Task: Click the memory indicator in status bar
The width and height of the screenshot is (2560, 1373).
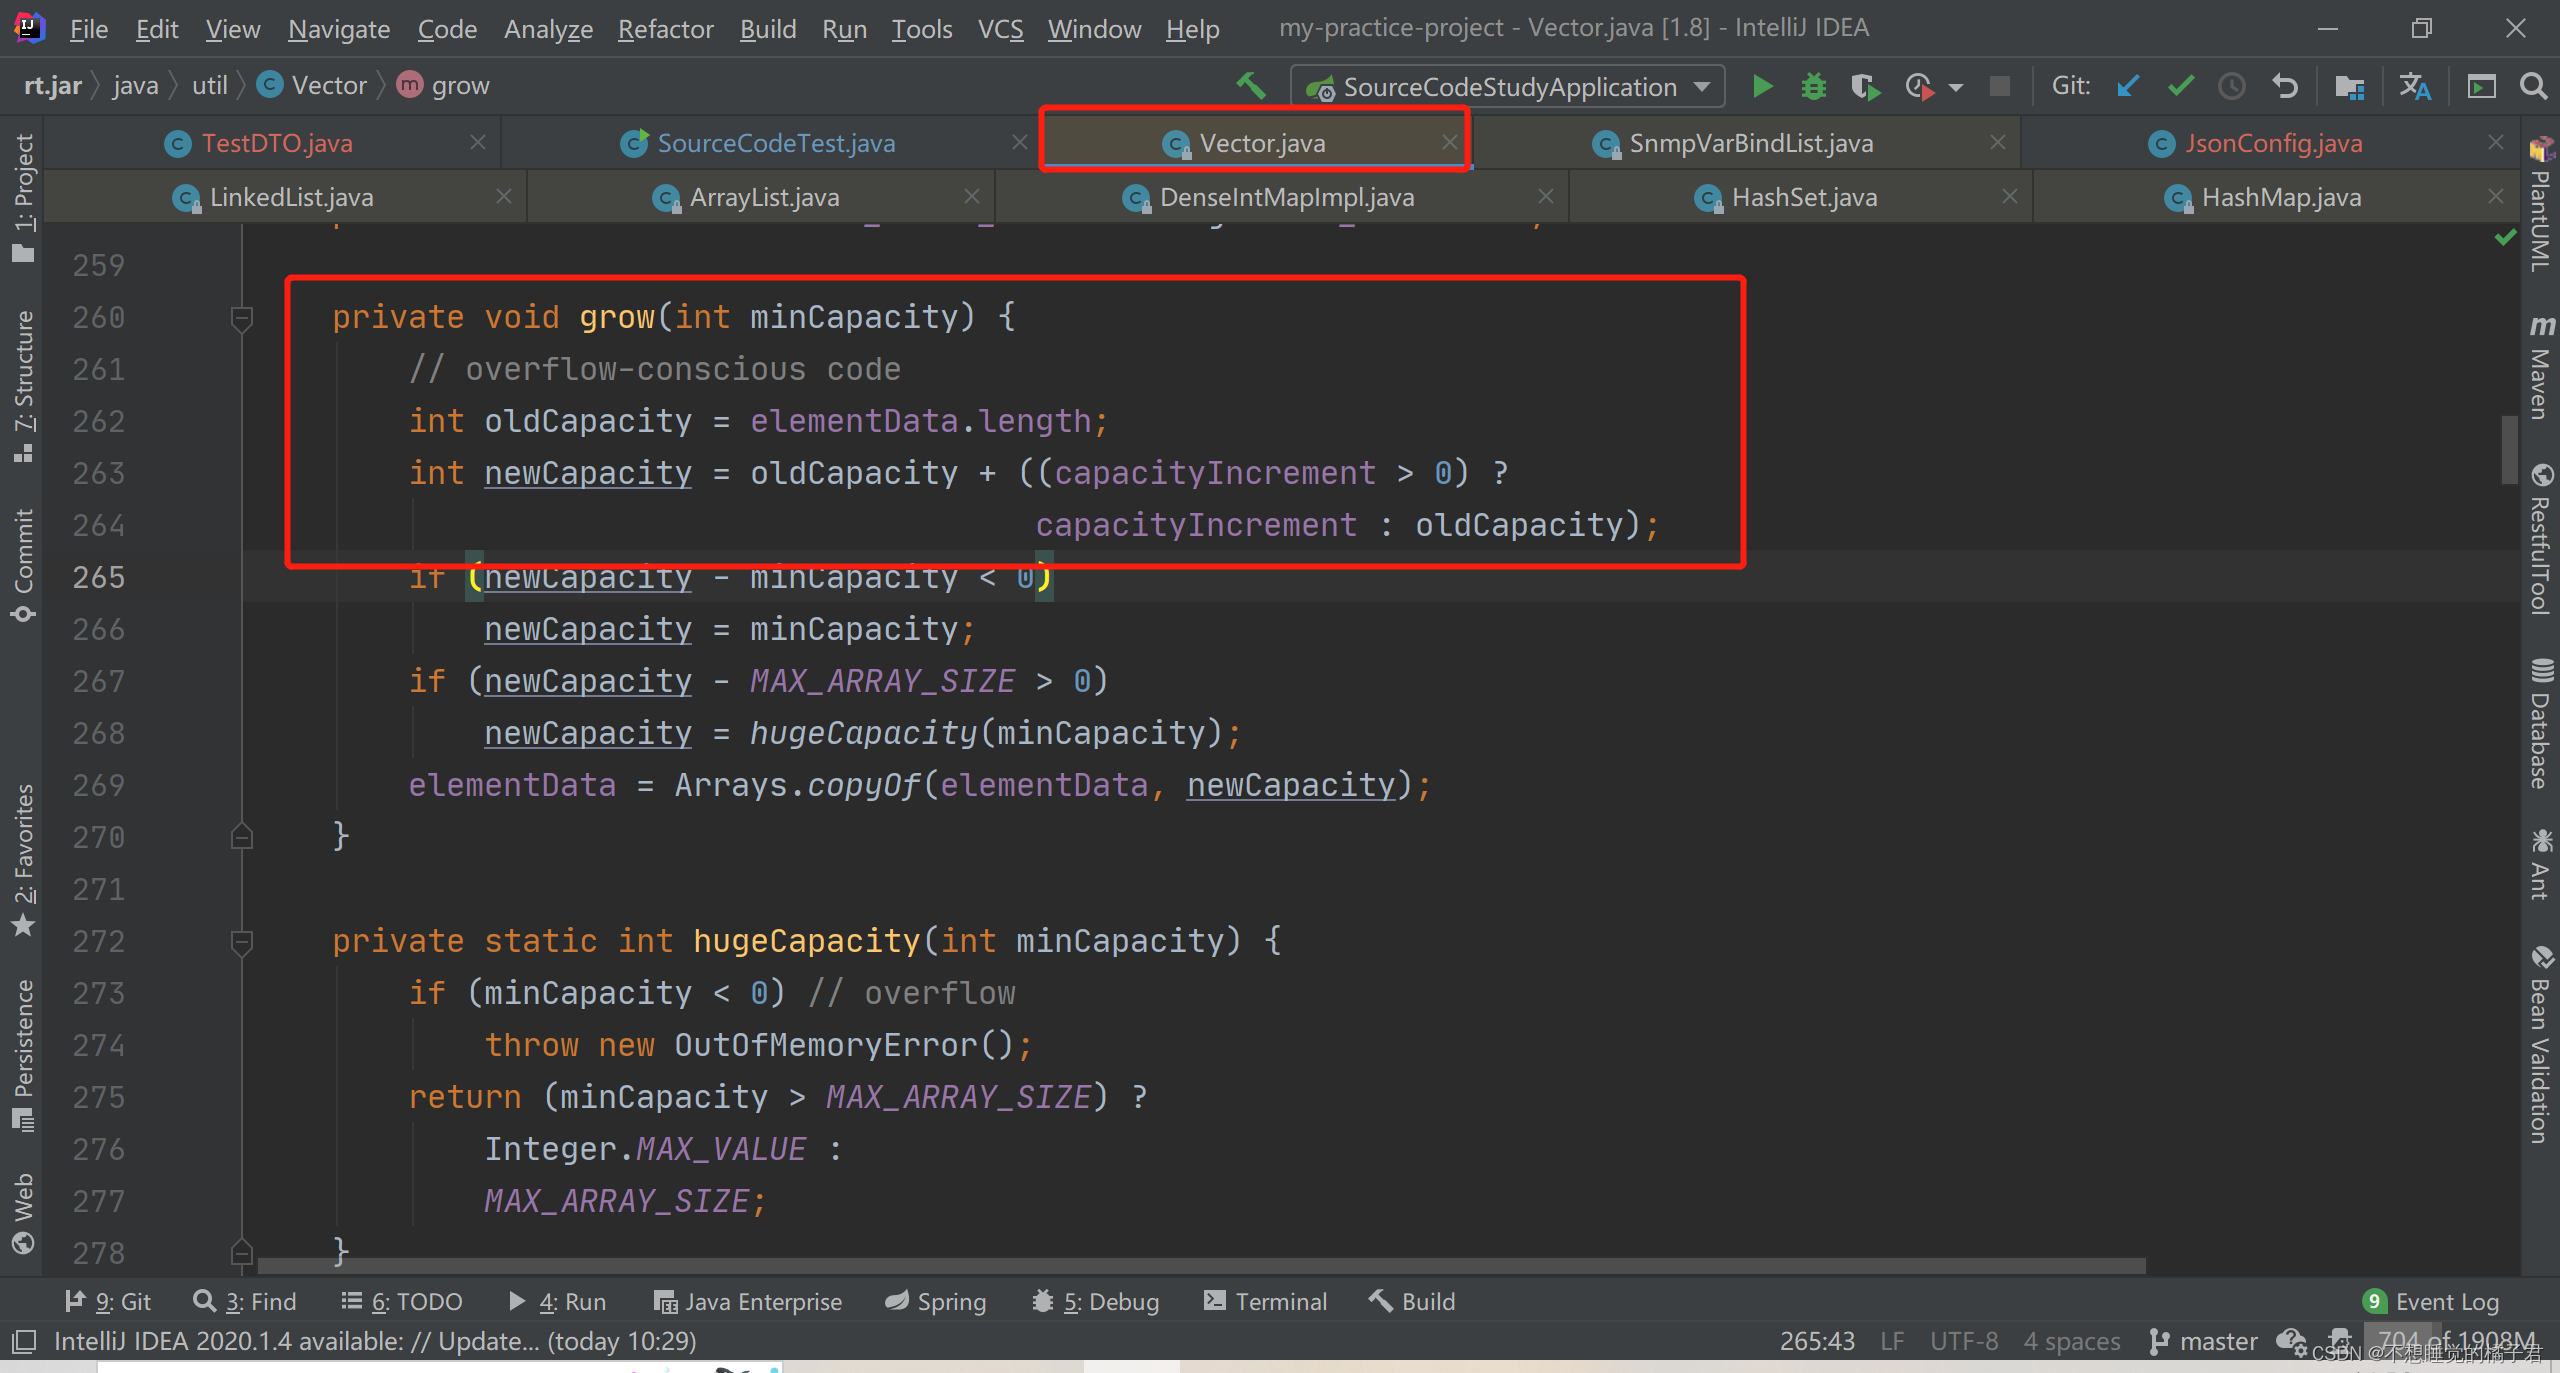Action: tap(2456, 1341)
